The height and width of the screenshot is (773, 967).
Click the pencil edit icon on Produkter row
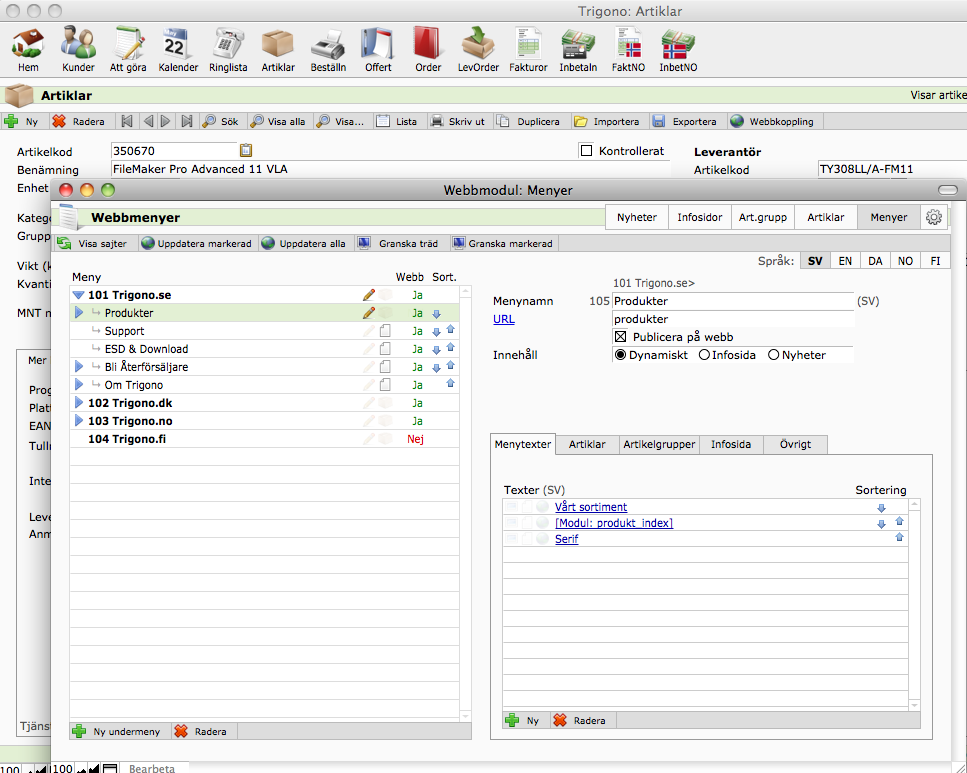tap(369, 313)
